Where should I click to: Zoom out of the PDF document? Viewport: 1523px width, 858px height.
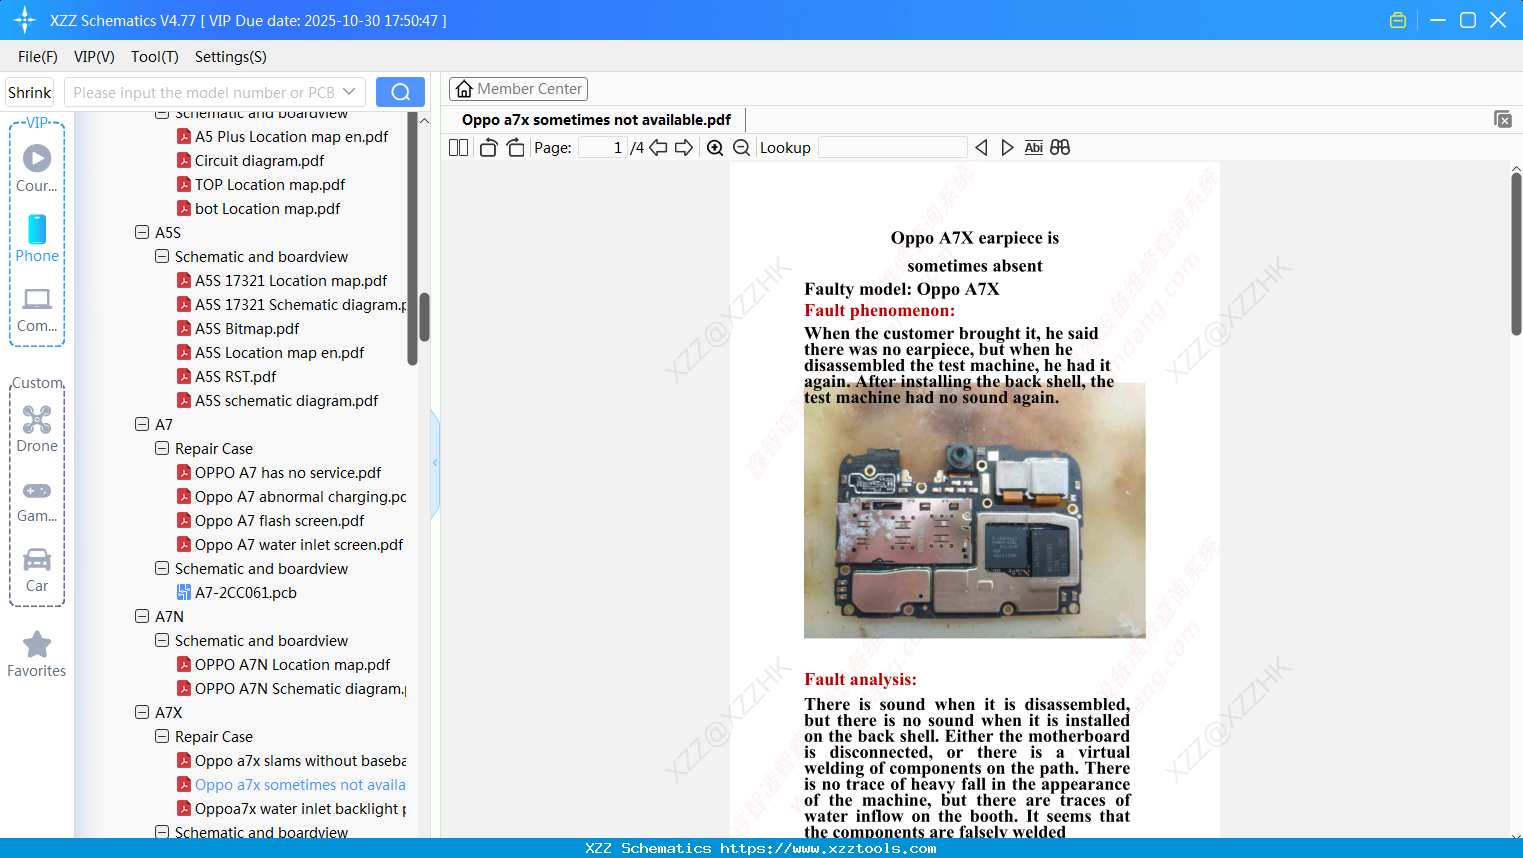click(741, 148)
